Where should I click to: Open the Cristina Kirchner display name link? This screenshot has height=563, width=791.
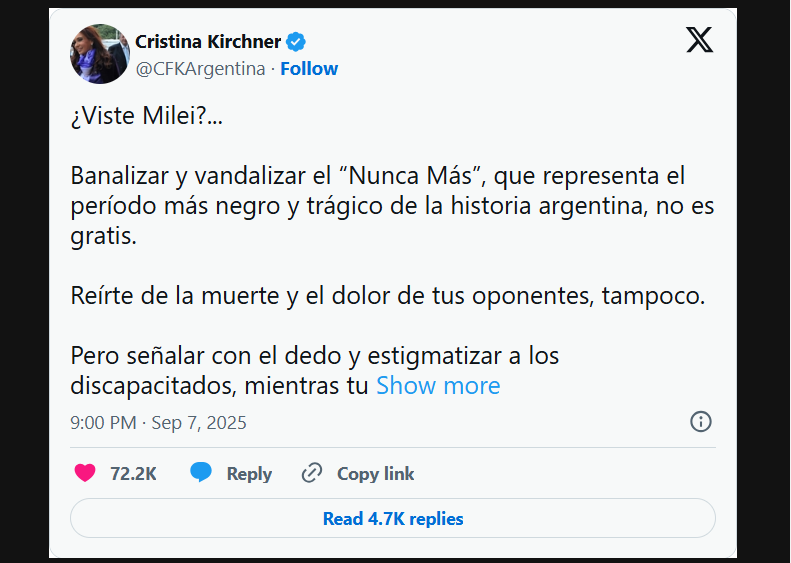coord(208,41)
